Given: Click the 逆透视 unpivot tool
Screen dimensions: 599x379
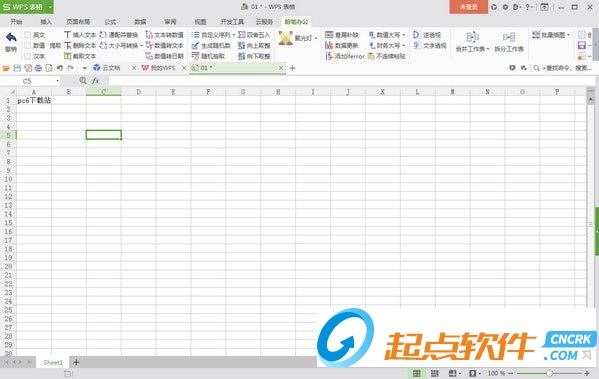Looking at the screenshot, I should (427, 35).
